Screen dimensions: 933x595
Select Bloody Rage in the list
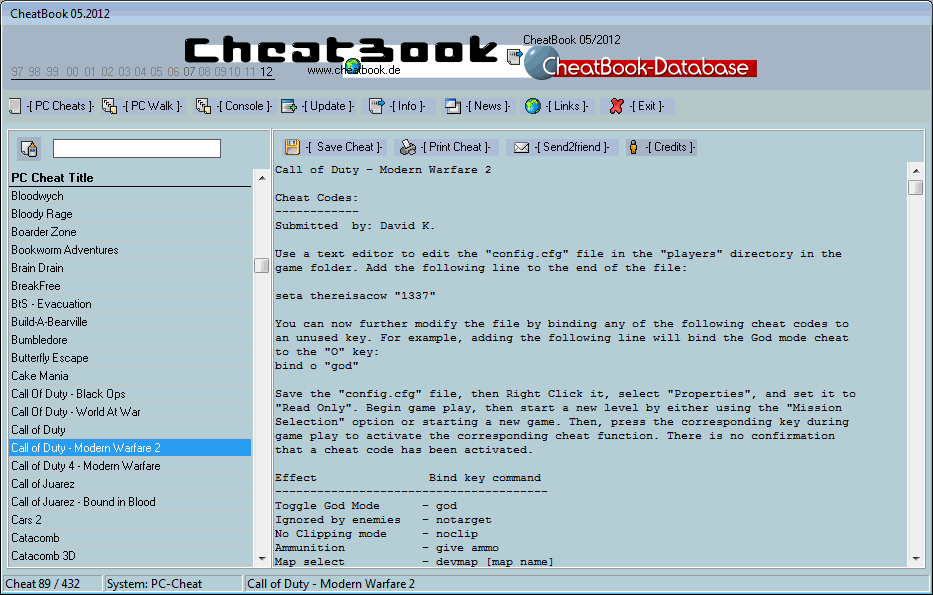pyautogui.click(x=130, y=214)
